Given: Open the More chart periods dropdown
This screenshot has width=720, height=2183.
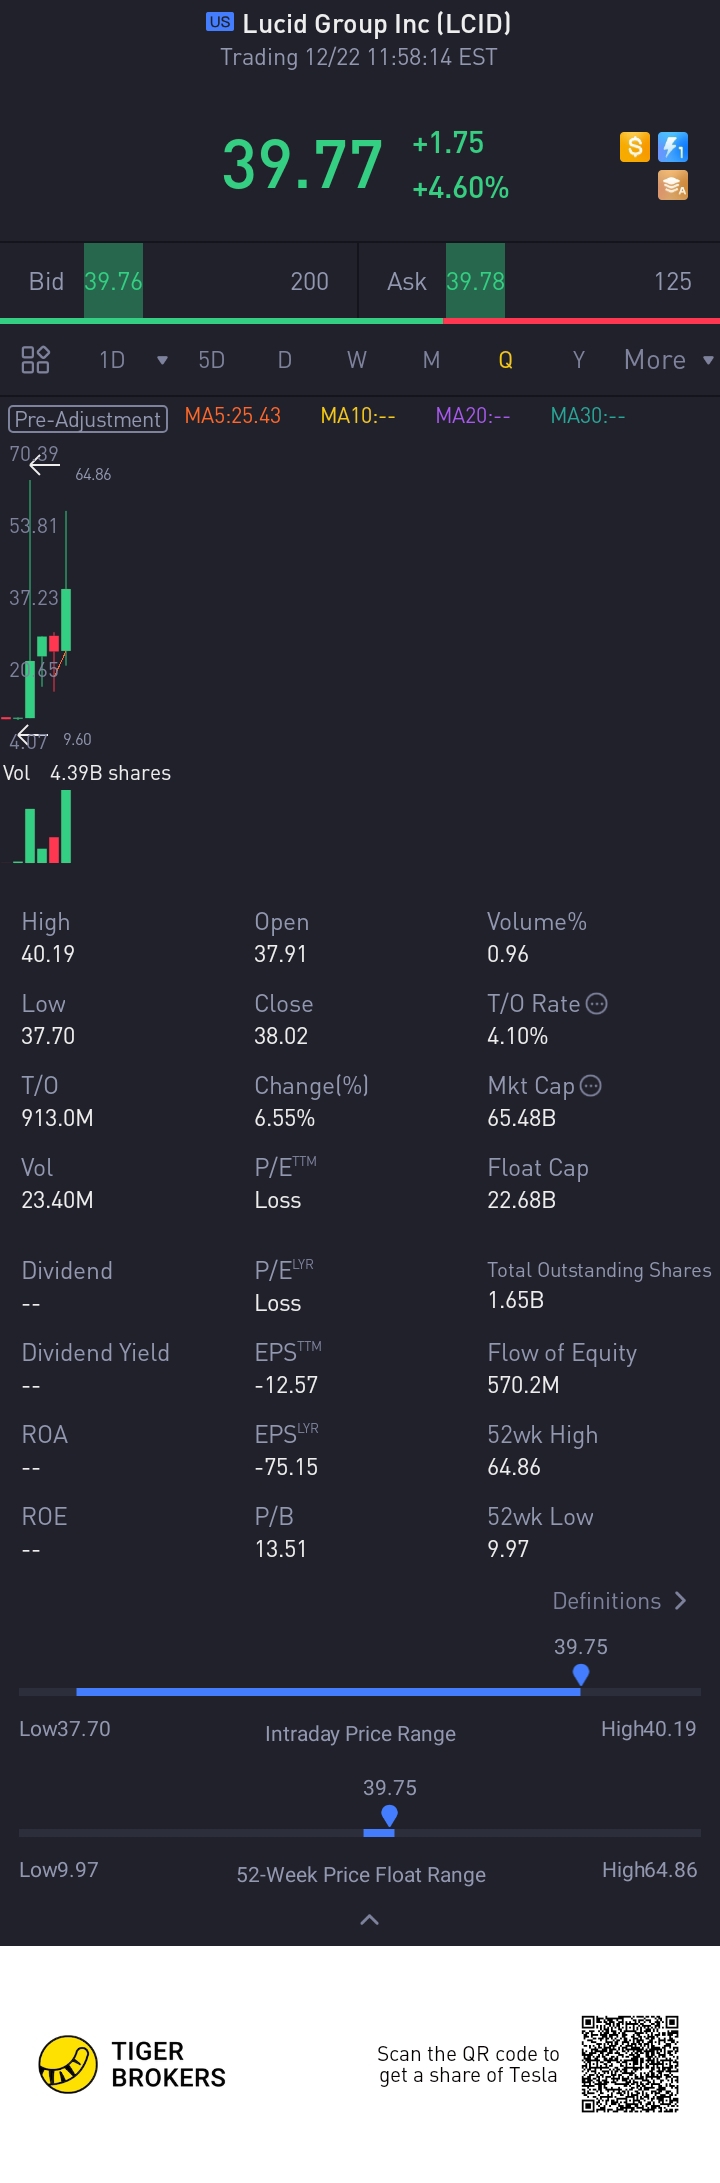Looking at the screenshot, I should tap(668, 360).
